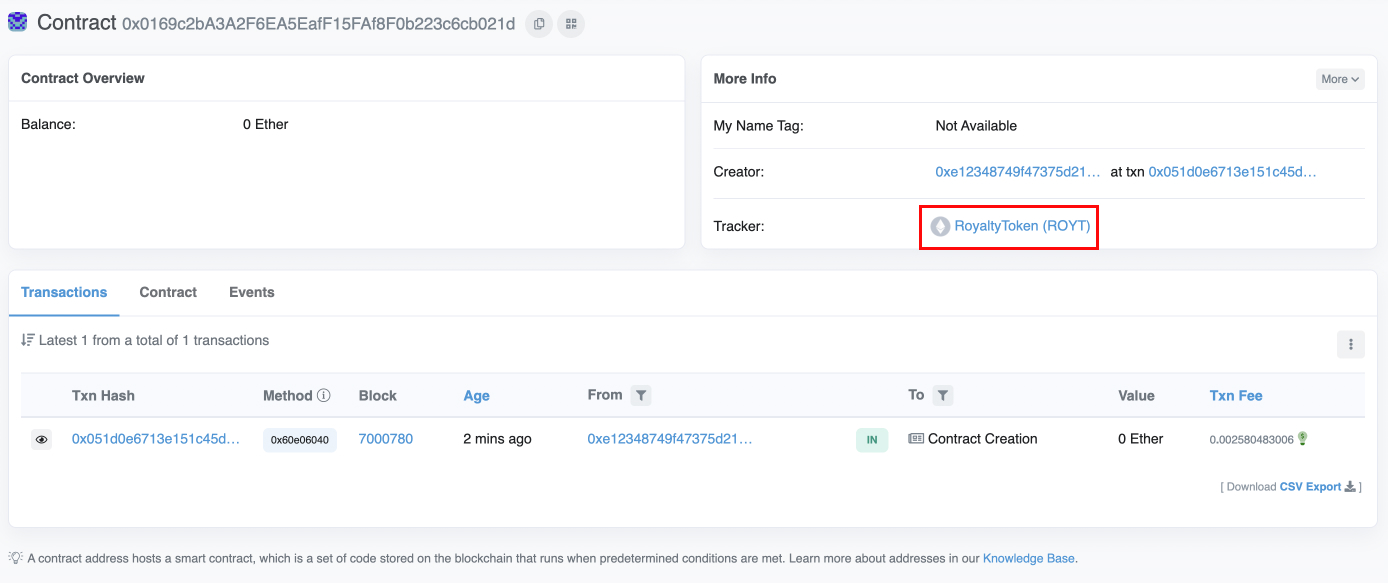Click the Method info icon

[324, 396]
